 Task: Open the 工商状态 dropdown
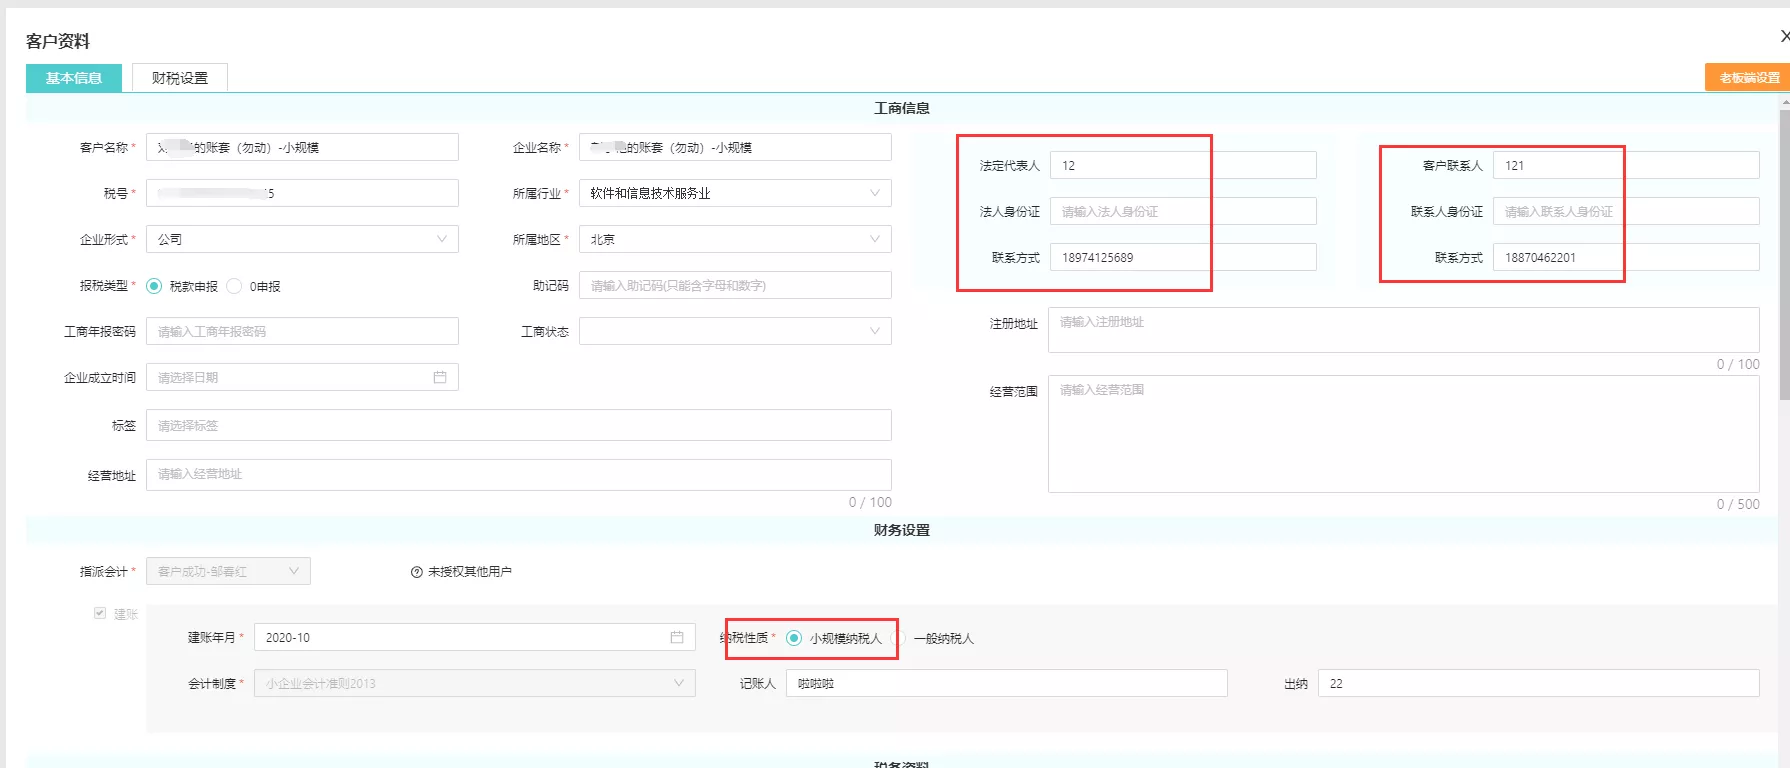[x=735, y=331]
